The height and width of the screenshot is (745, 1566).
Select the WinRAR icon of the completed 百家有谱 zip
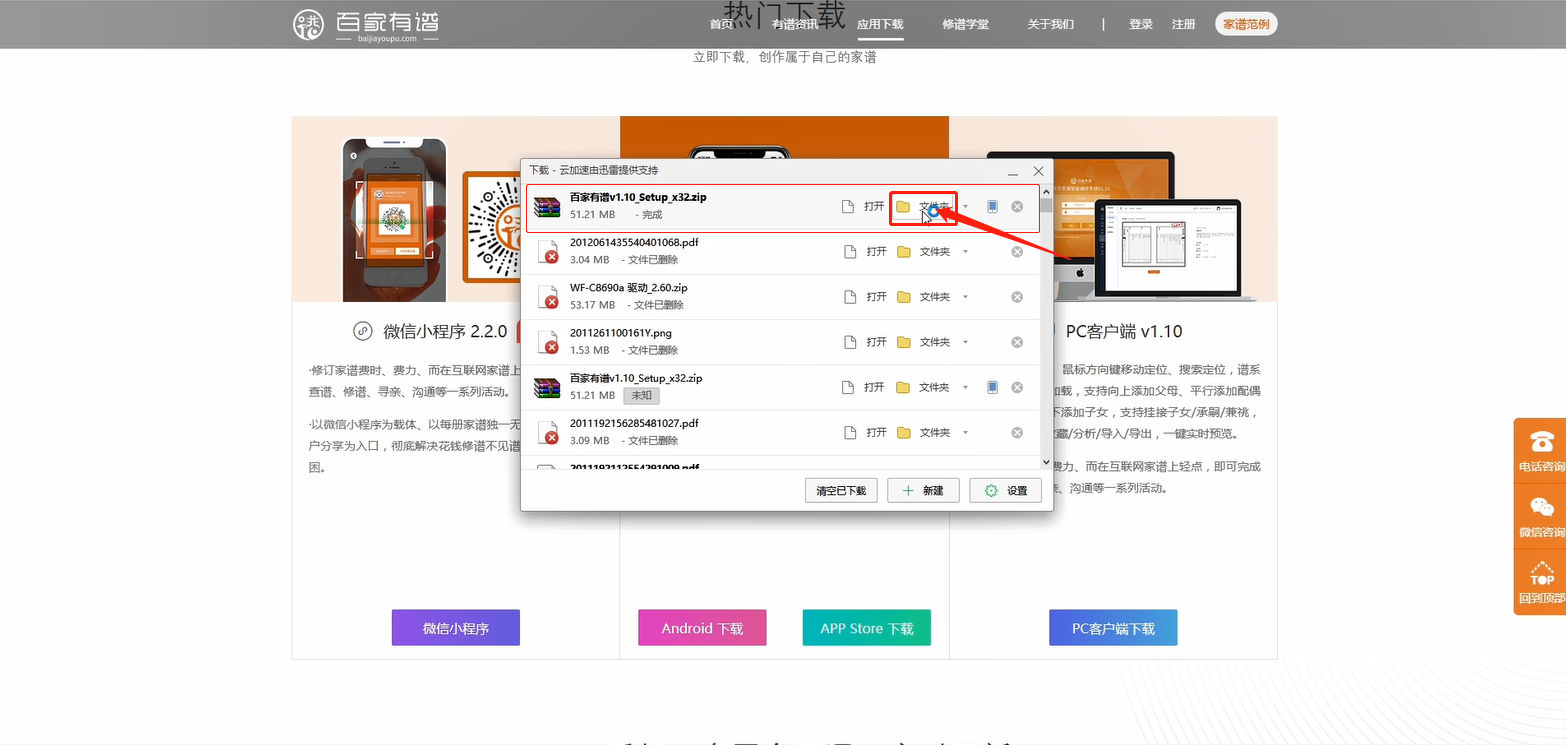pyautogui.click(x=547, y=207)
